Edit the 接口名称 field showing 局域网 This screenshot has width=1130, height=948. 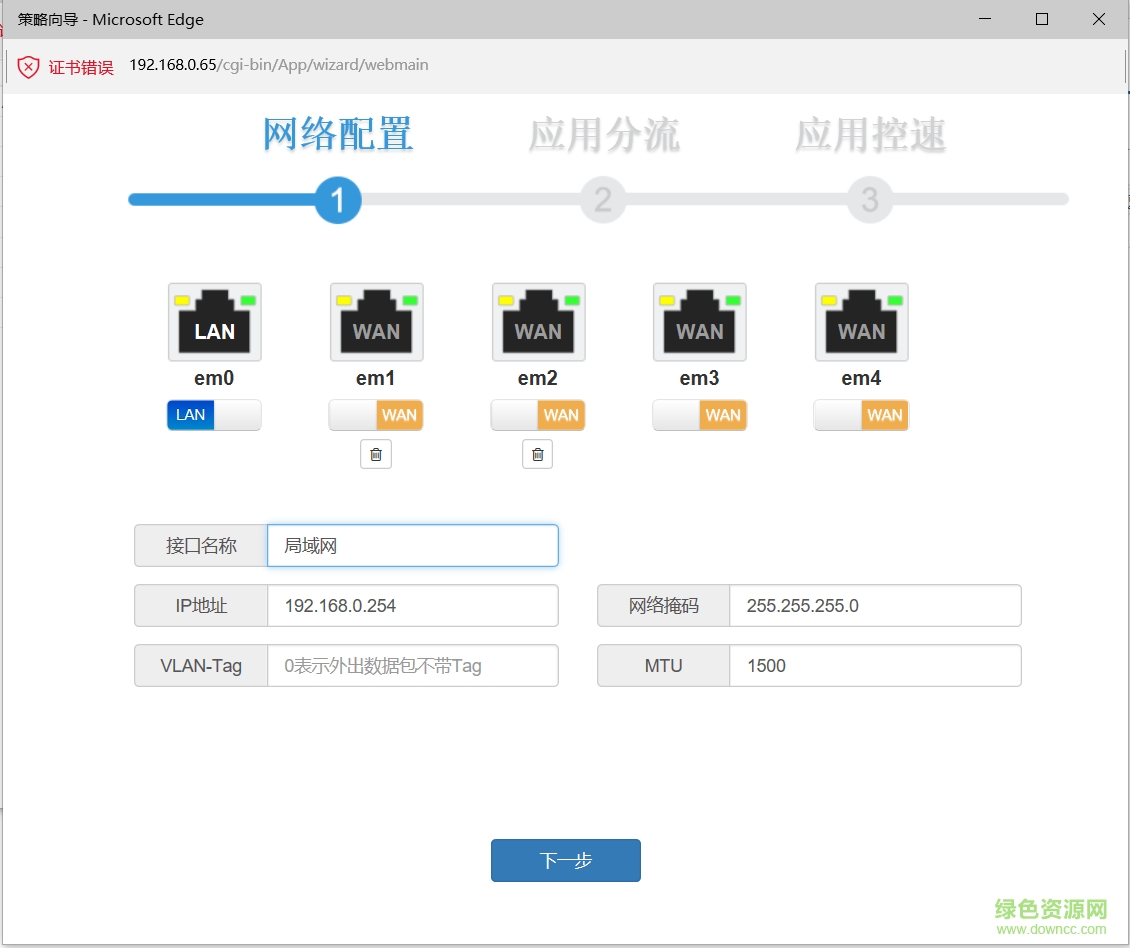pyautogui.click(x=412, y=545)
